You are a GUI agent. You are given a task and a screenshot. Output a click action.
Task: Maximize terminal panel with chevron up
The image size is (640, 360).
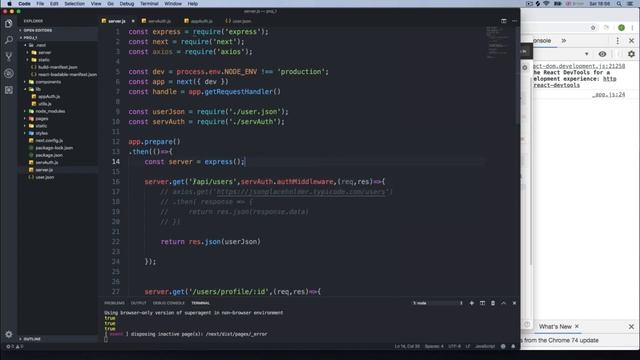click(x=504, y=303)
